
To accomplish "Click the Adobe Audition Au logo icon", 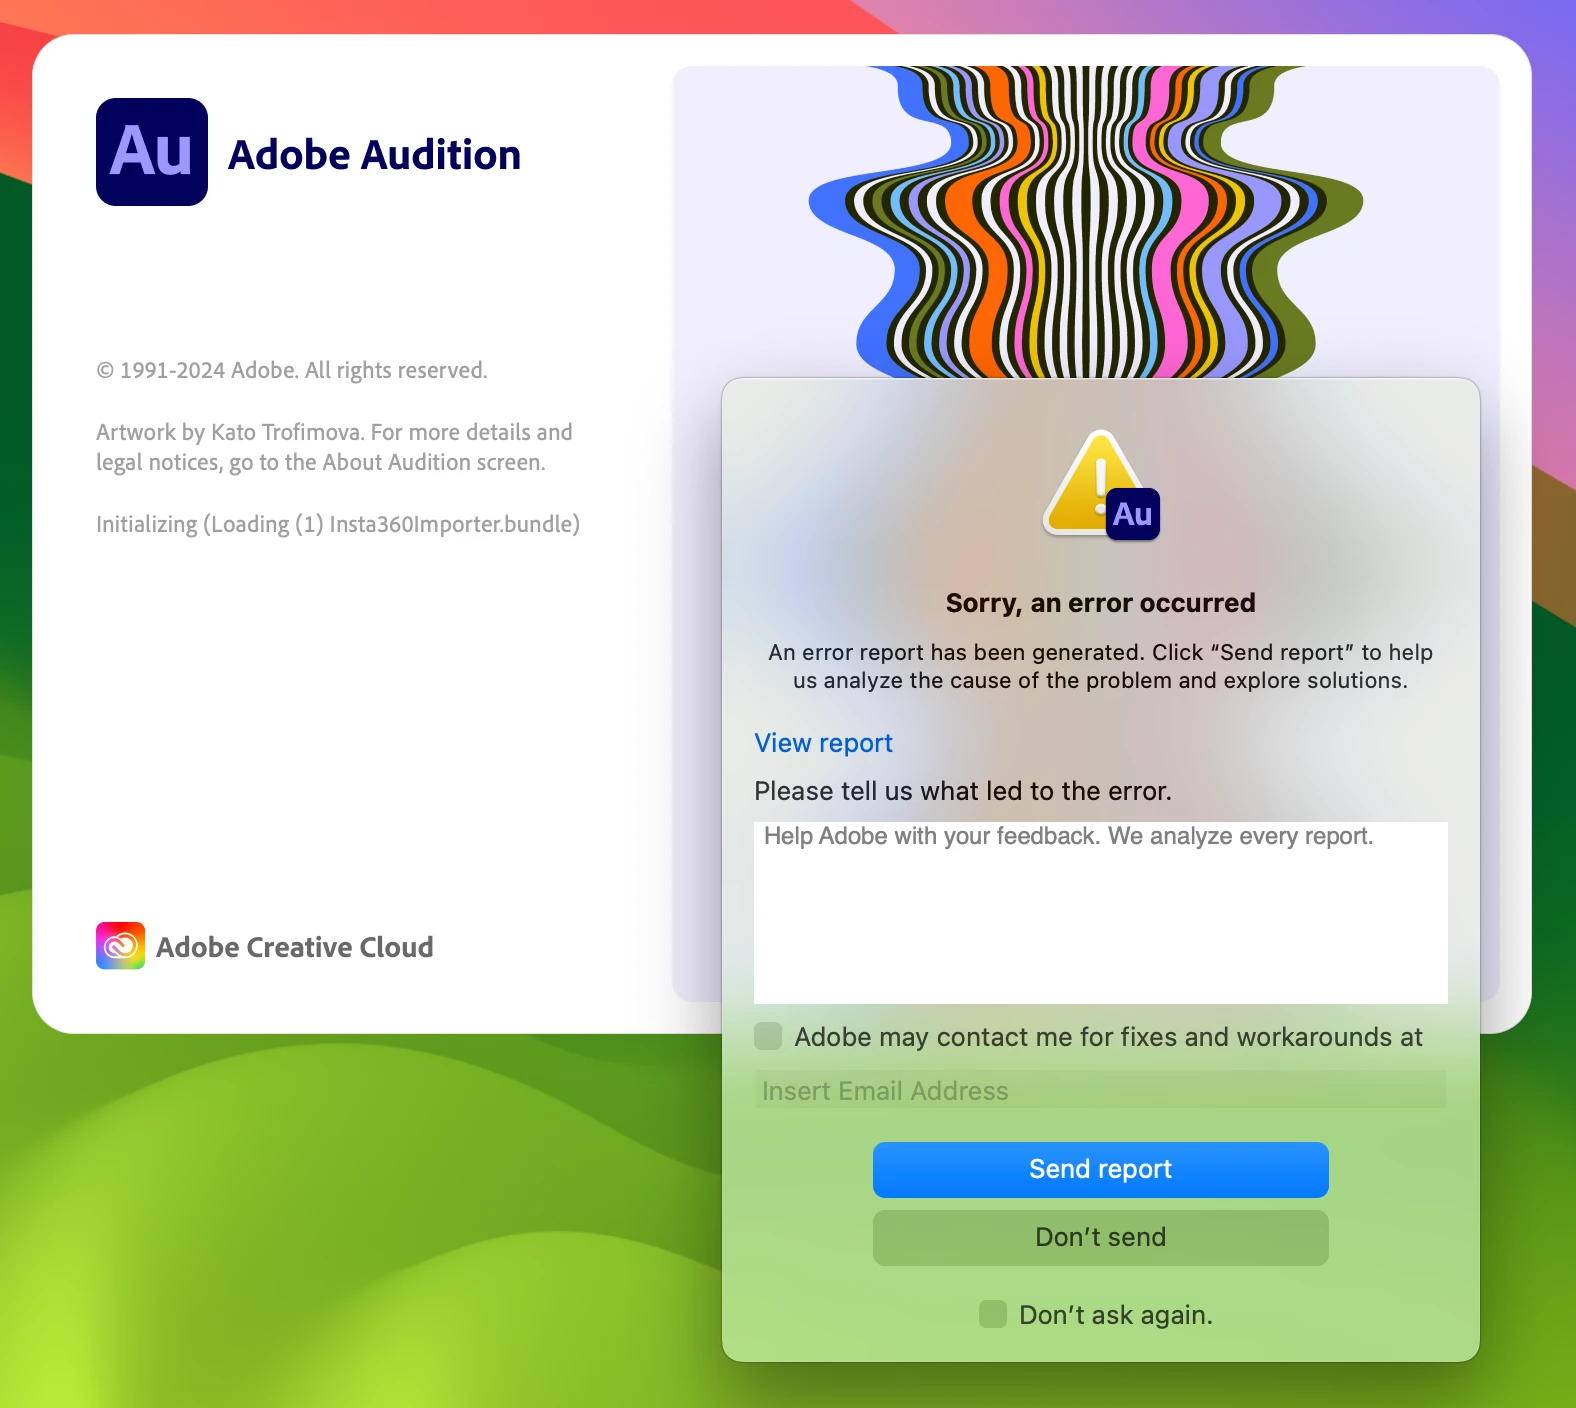I will pos(152,152).
